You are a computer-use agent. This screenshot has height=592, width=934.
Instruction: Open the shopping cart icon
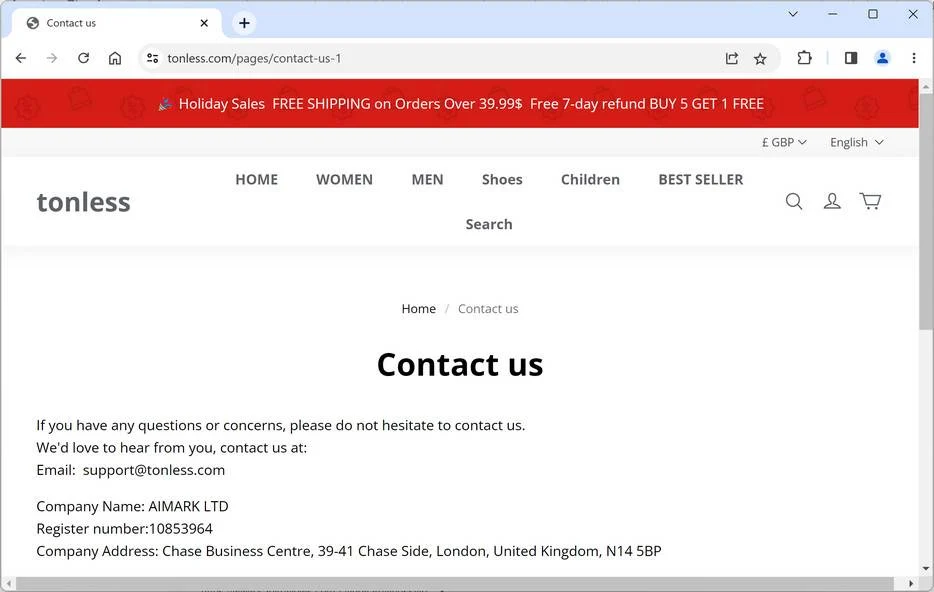click(x=870, y=201)
